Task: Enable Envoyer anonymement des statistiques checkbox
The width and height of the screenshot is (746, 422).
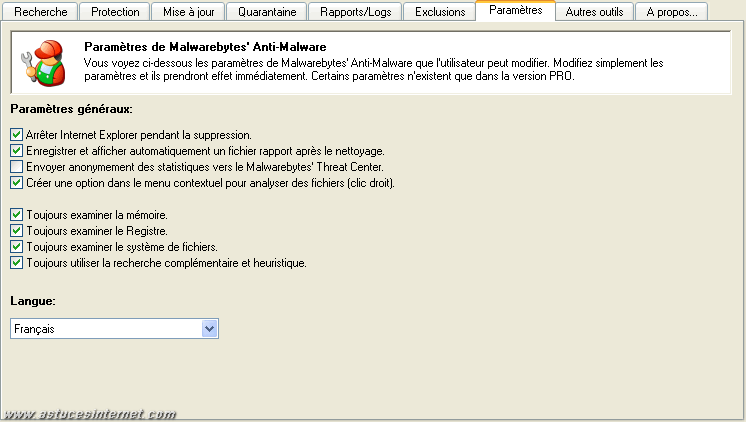Action: (x=16, y=167)
